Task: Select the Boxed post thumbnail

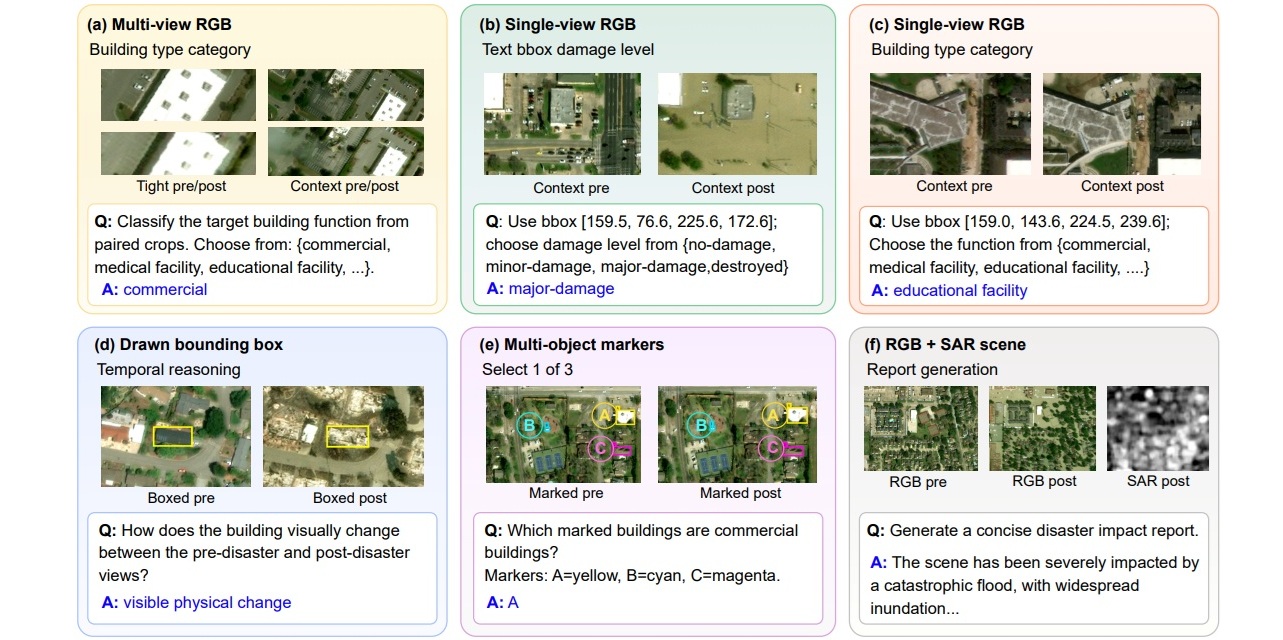Action: (343, 436)
